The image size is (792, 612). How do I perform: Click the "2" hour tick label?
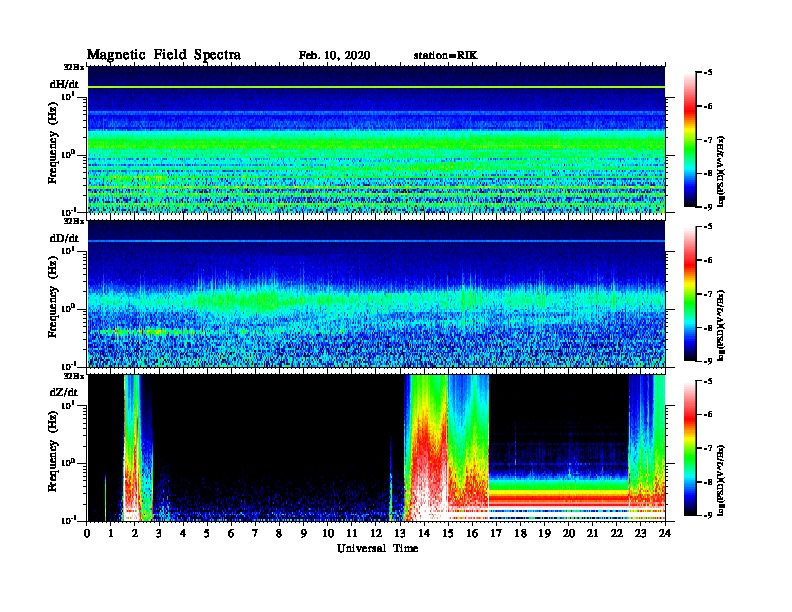tap(135, 533)
